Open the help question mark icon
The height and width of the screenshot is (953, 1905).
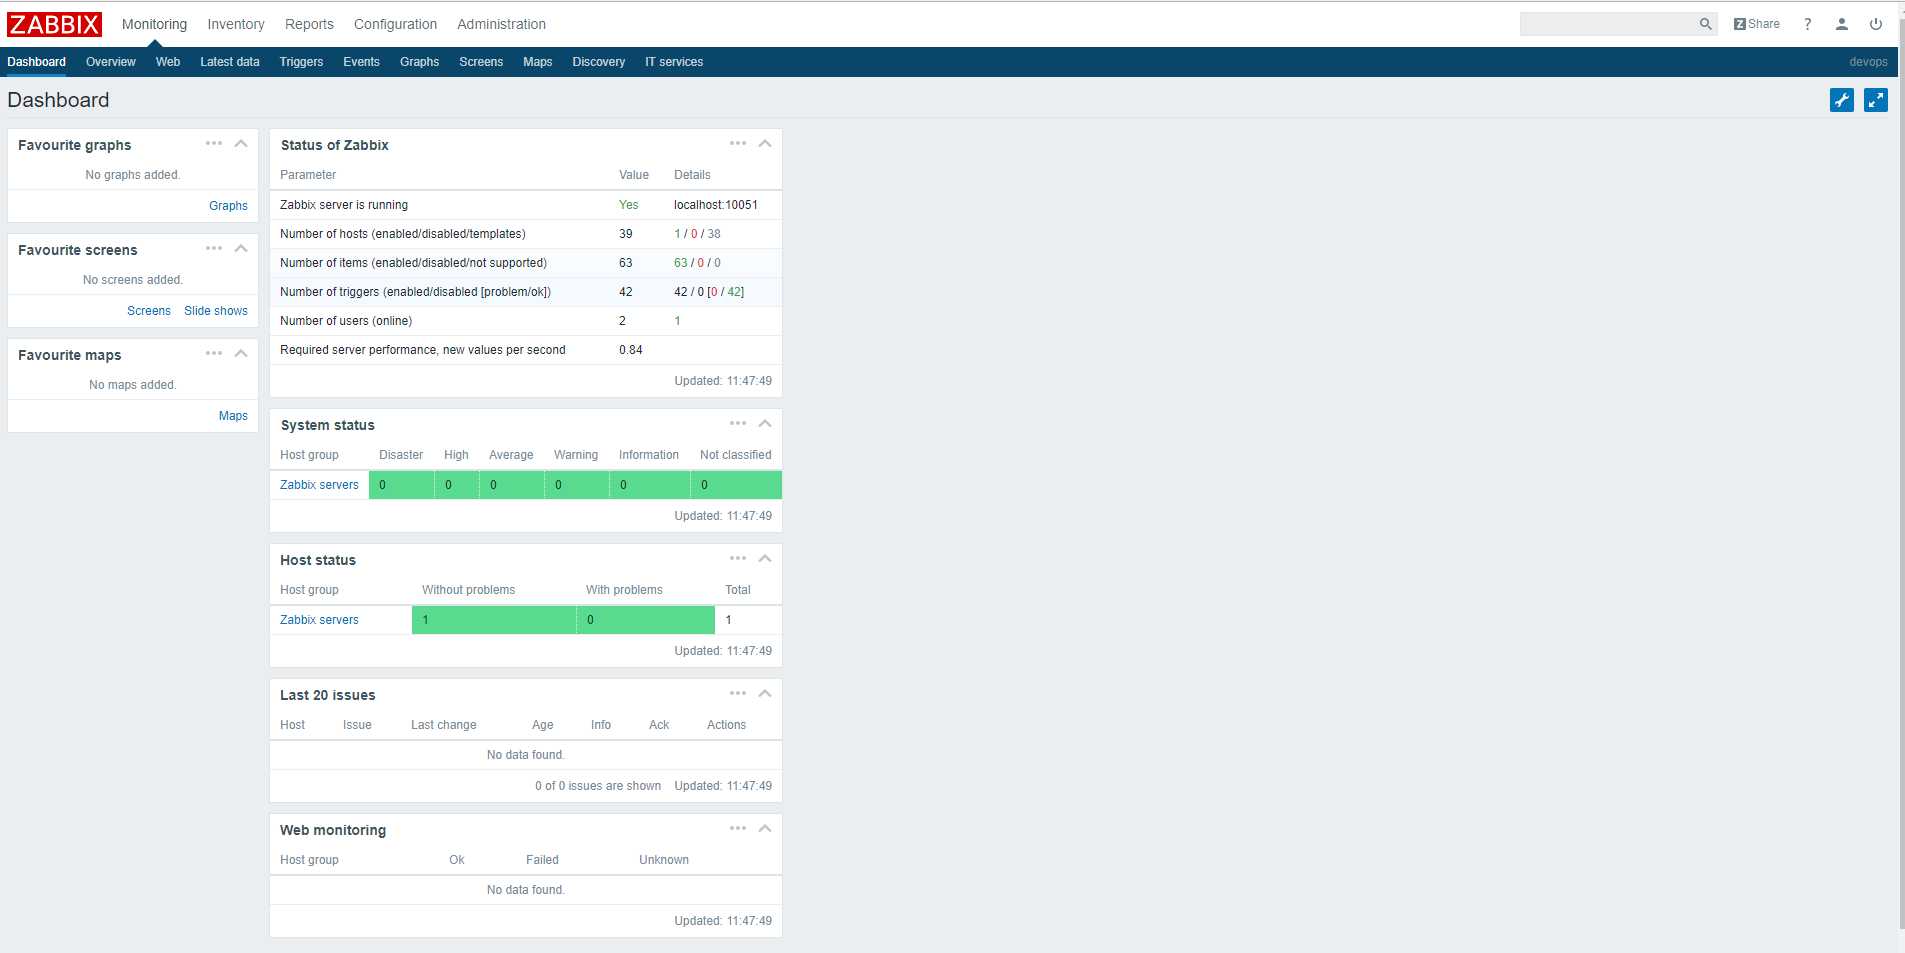(x=1807, y=24)
